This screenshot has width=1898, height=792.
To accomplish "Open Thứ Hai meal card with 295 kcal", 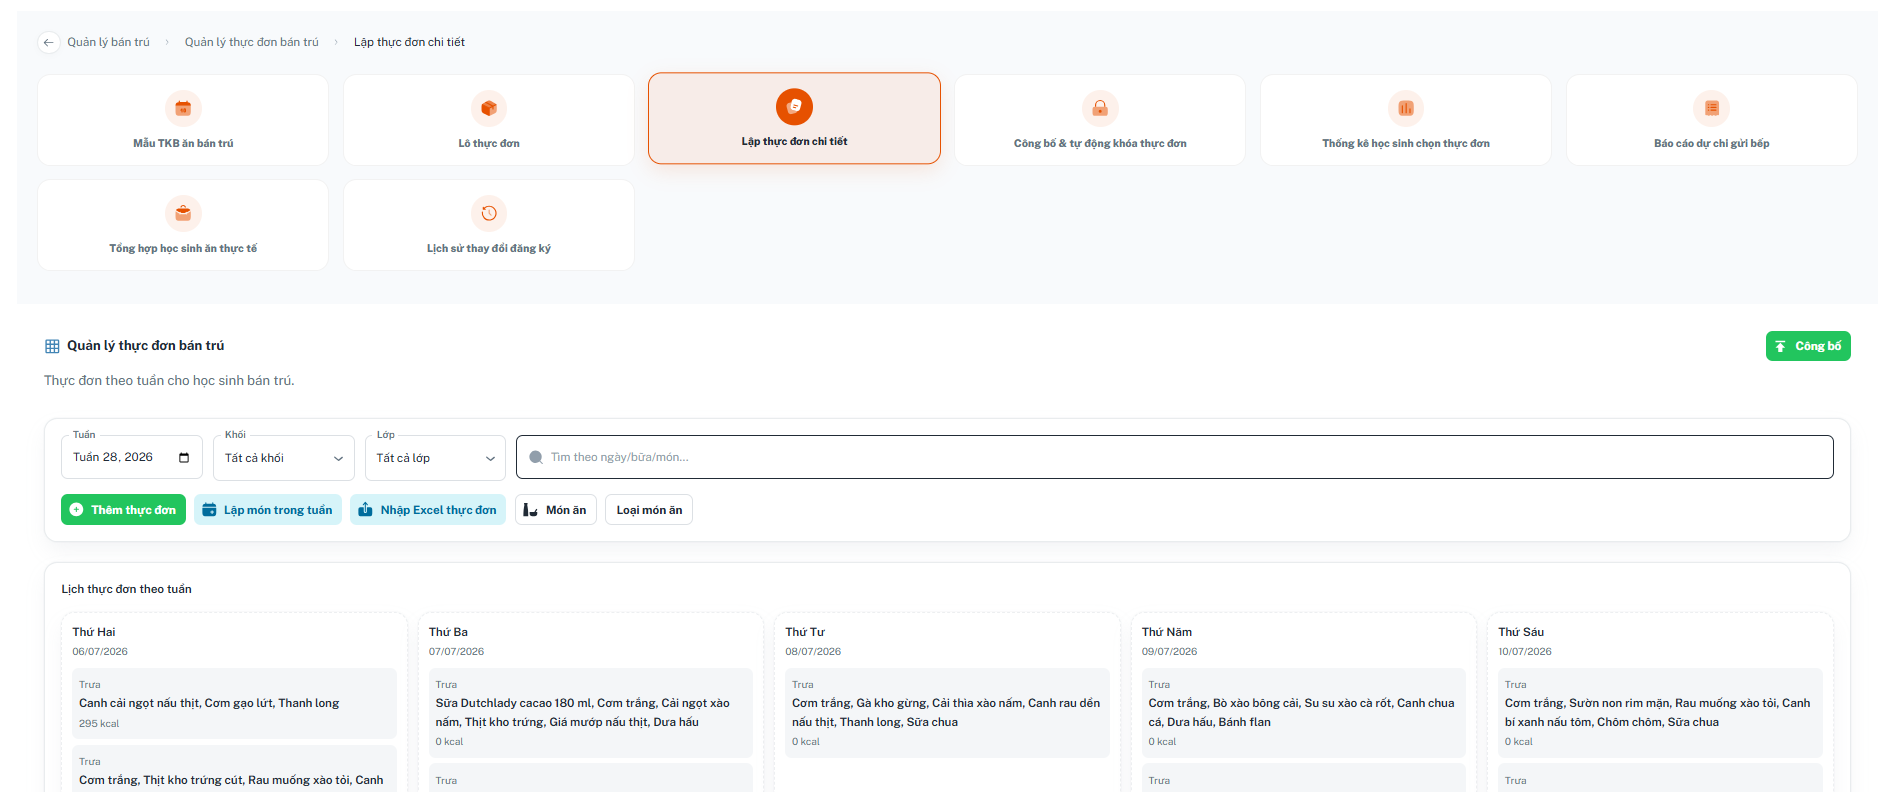I will point(234,704).
